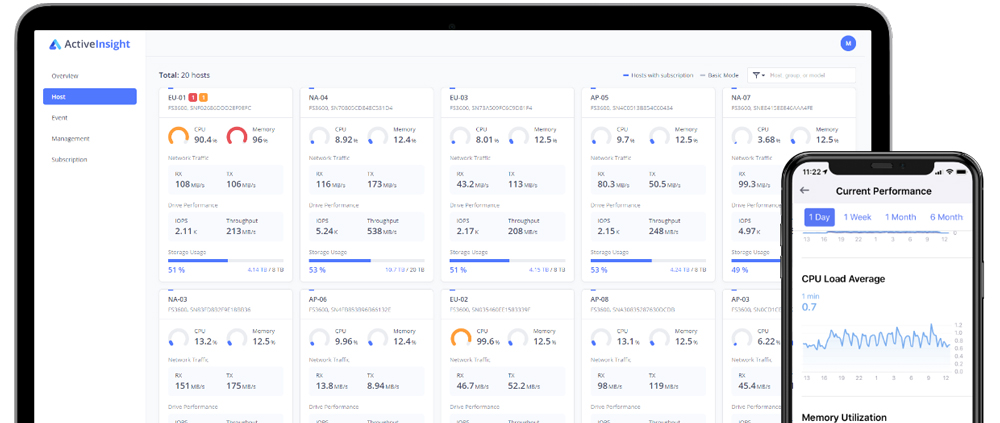Click the EU-01 red Memory gauge
The width and height of the screenshot is (1000, 423).
point(237,135)
